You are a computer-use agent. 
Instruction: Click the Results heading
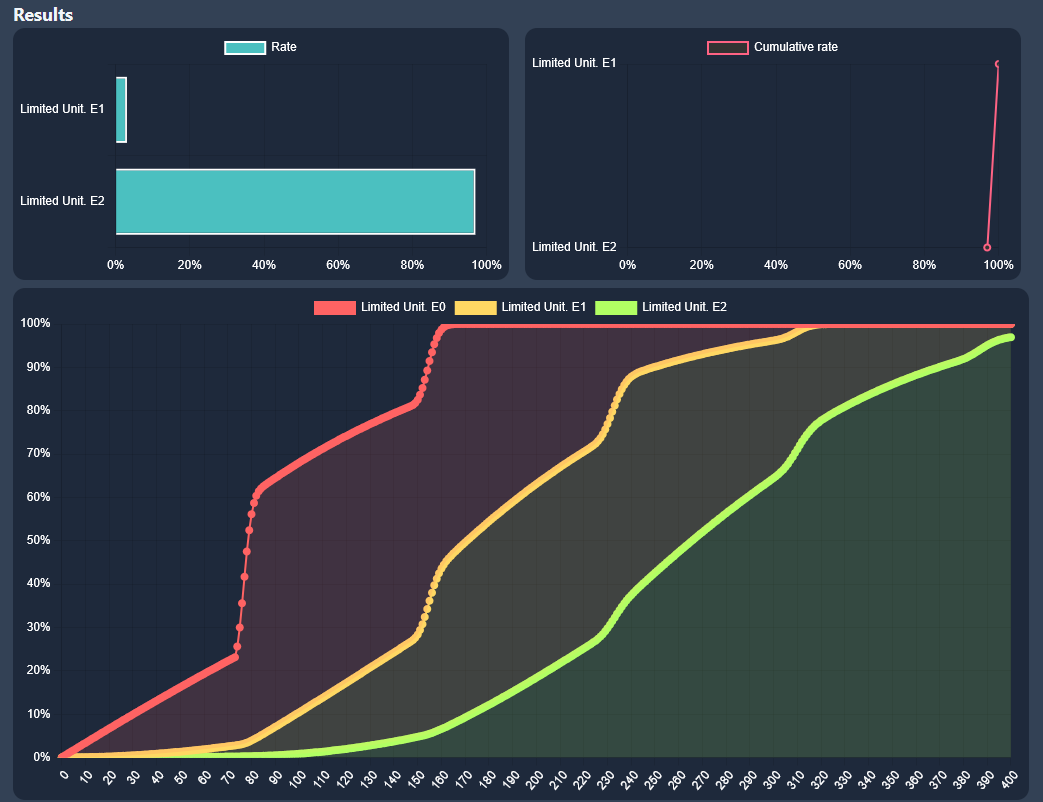[43, 15]
